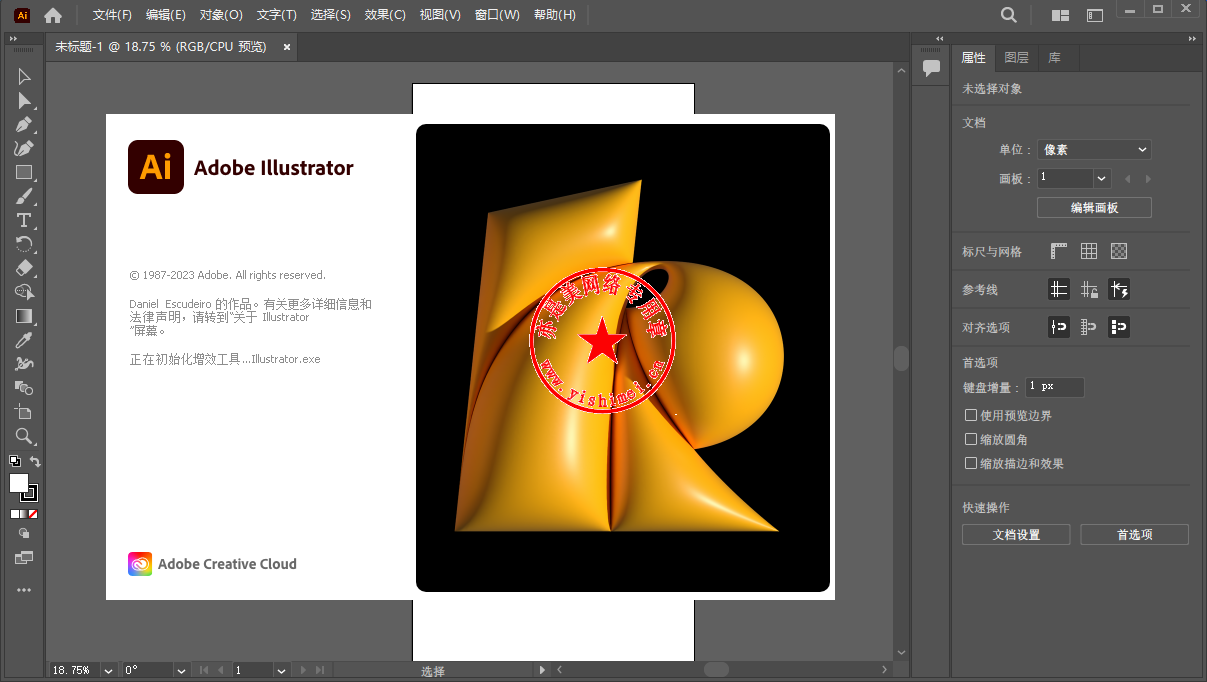
Task: Select the Zoom tool in toolbar
Action: pyautogui.click(x=24, y=436)
